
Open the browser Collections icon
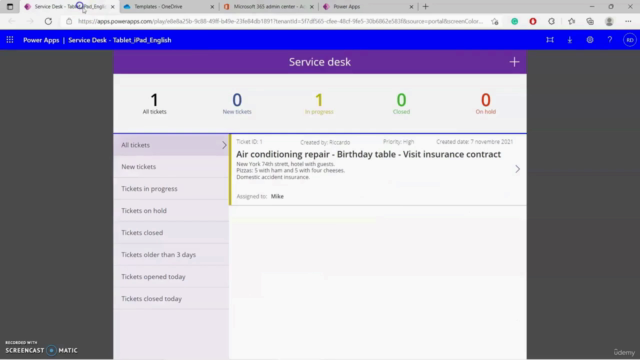(x=590, y=21)
